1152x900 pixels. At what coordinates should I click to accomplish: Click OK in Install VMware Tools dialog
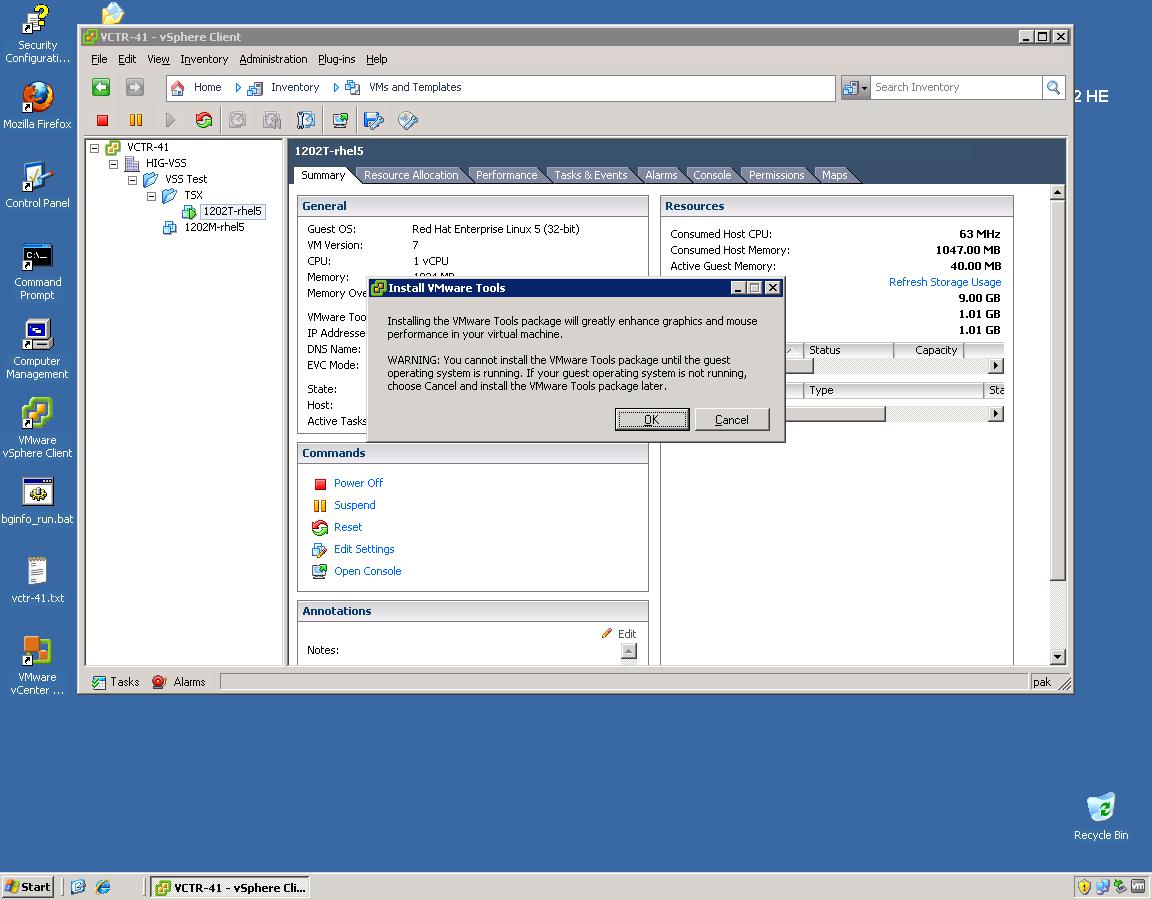[652, 420]
